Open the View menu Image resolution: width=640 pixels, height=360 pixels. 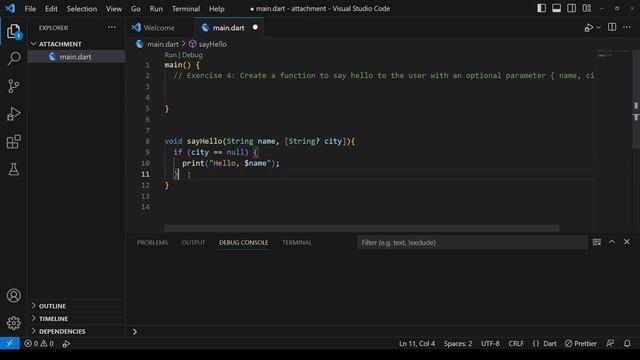click(x=114, y=9)
